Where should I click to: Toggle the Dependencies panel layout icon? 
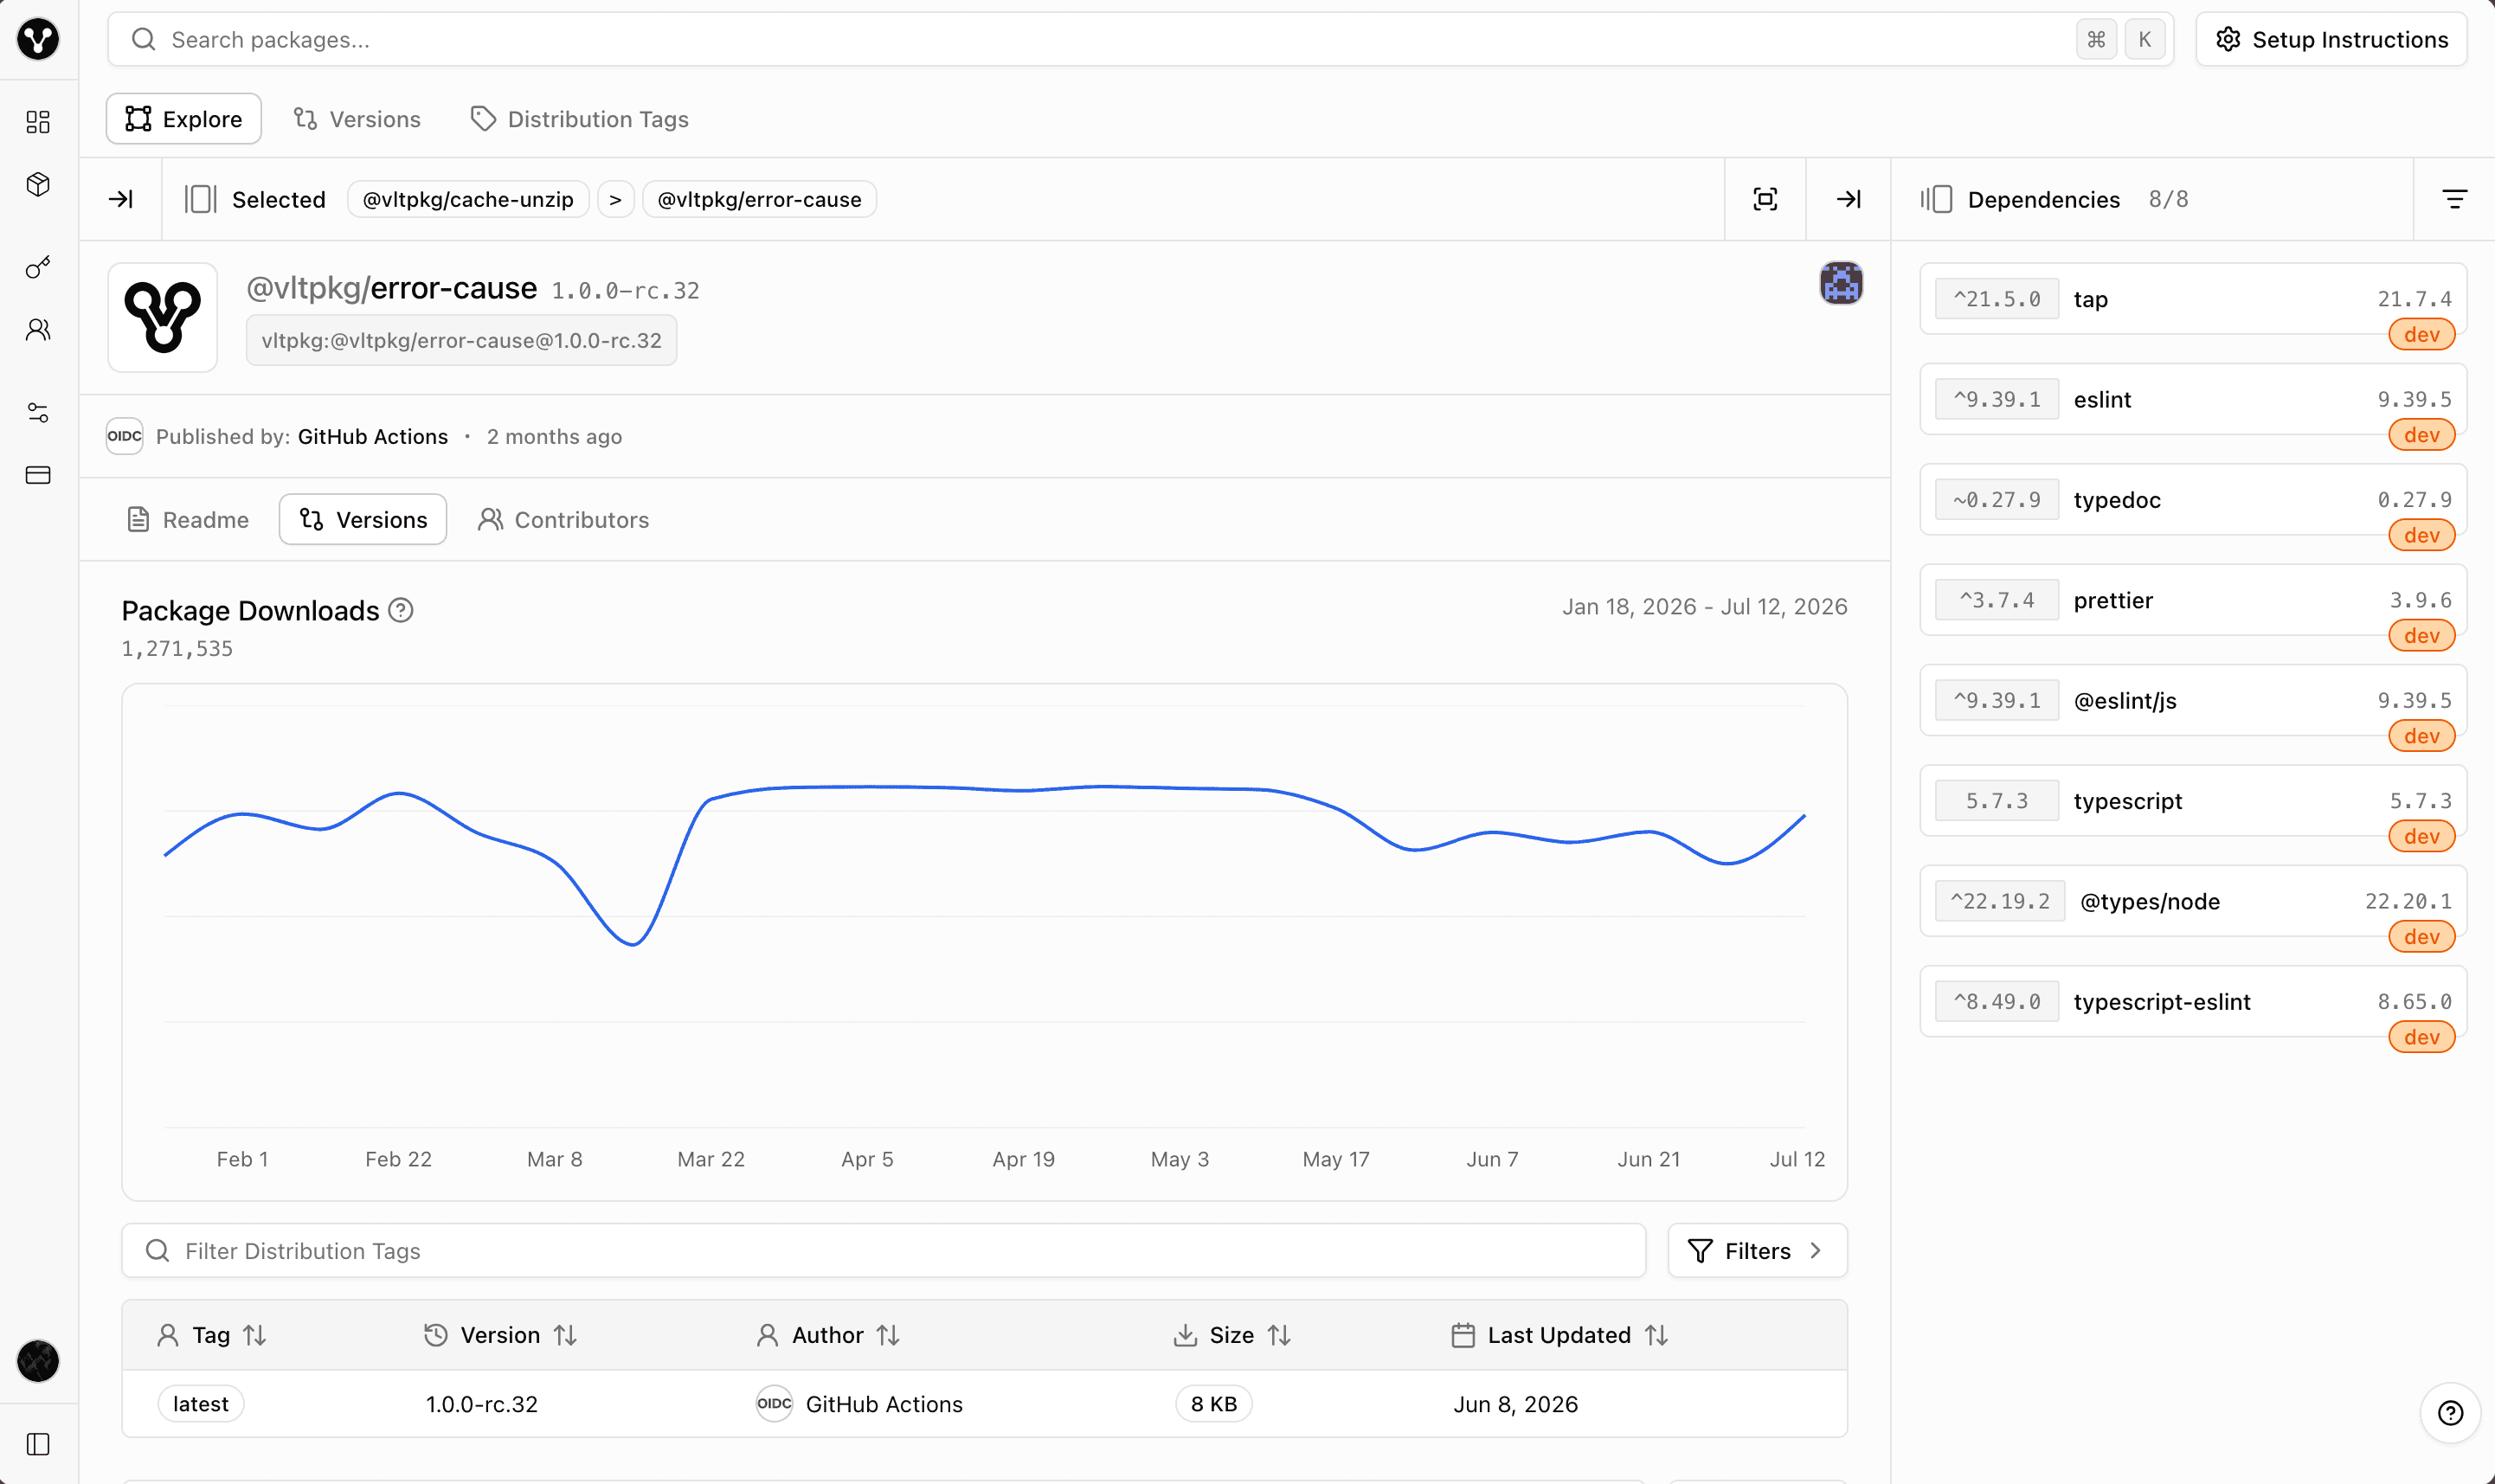pyautogui.click(x=1936, y=199)
